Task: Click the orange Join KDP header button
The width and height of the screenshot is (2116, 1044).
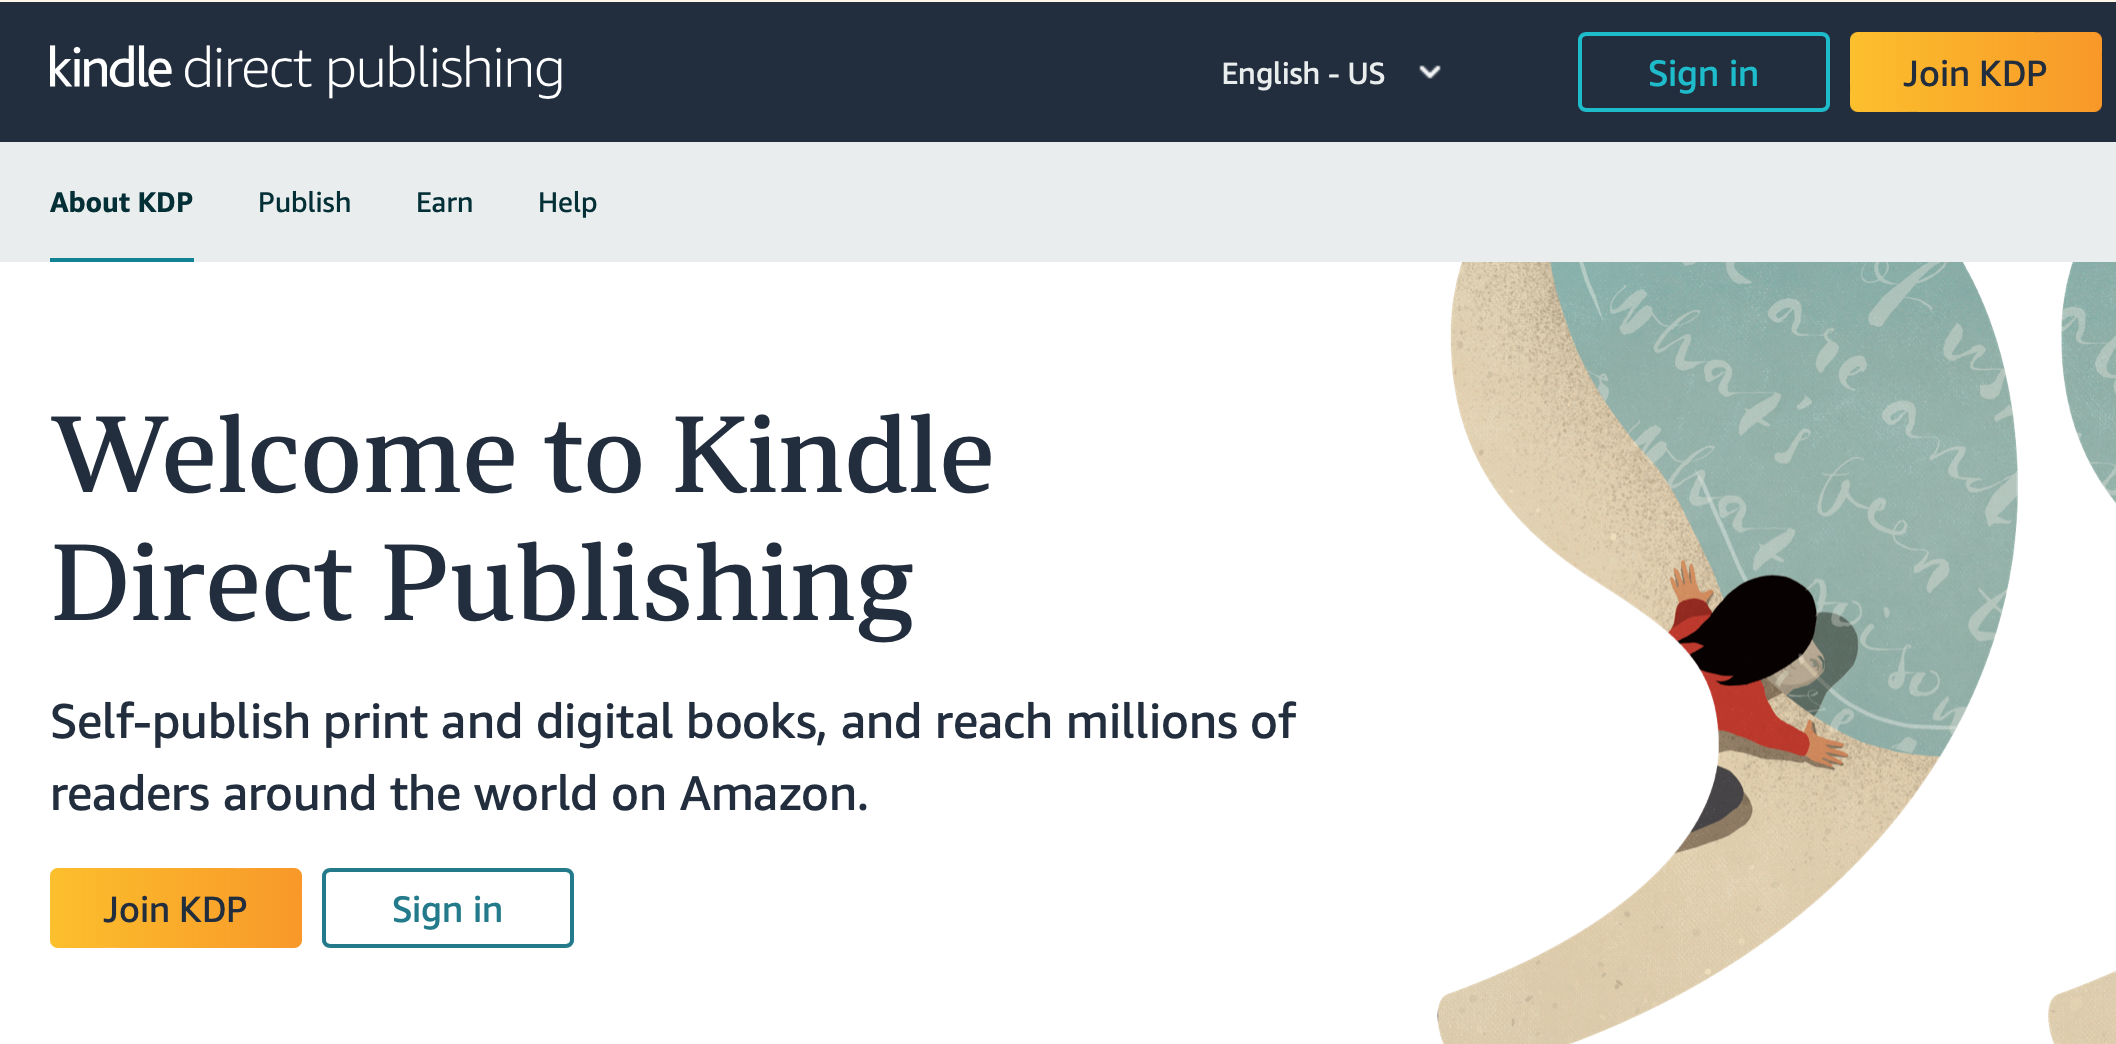Action: tap(1975, 72)
